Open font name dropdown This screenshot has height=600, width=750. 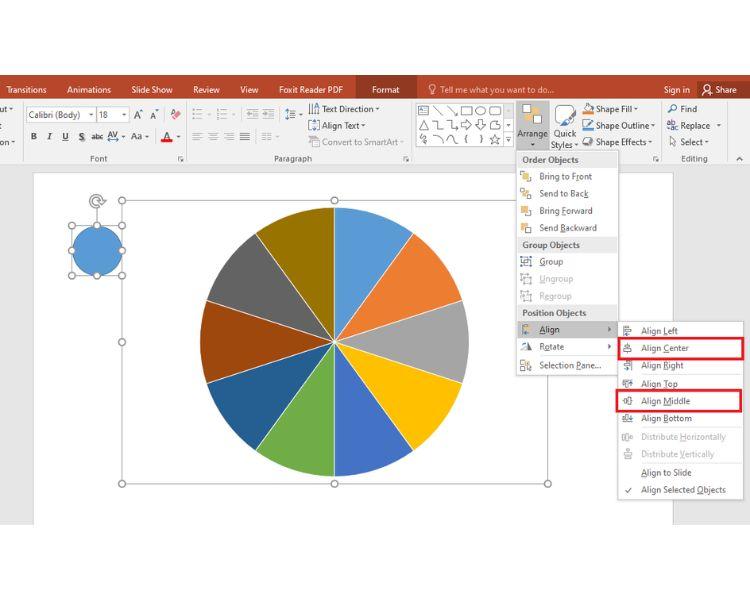pos(91,115)
